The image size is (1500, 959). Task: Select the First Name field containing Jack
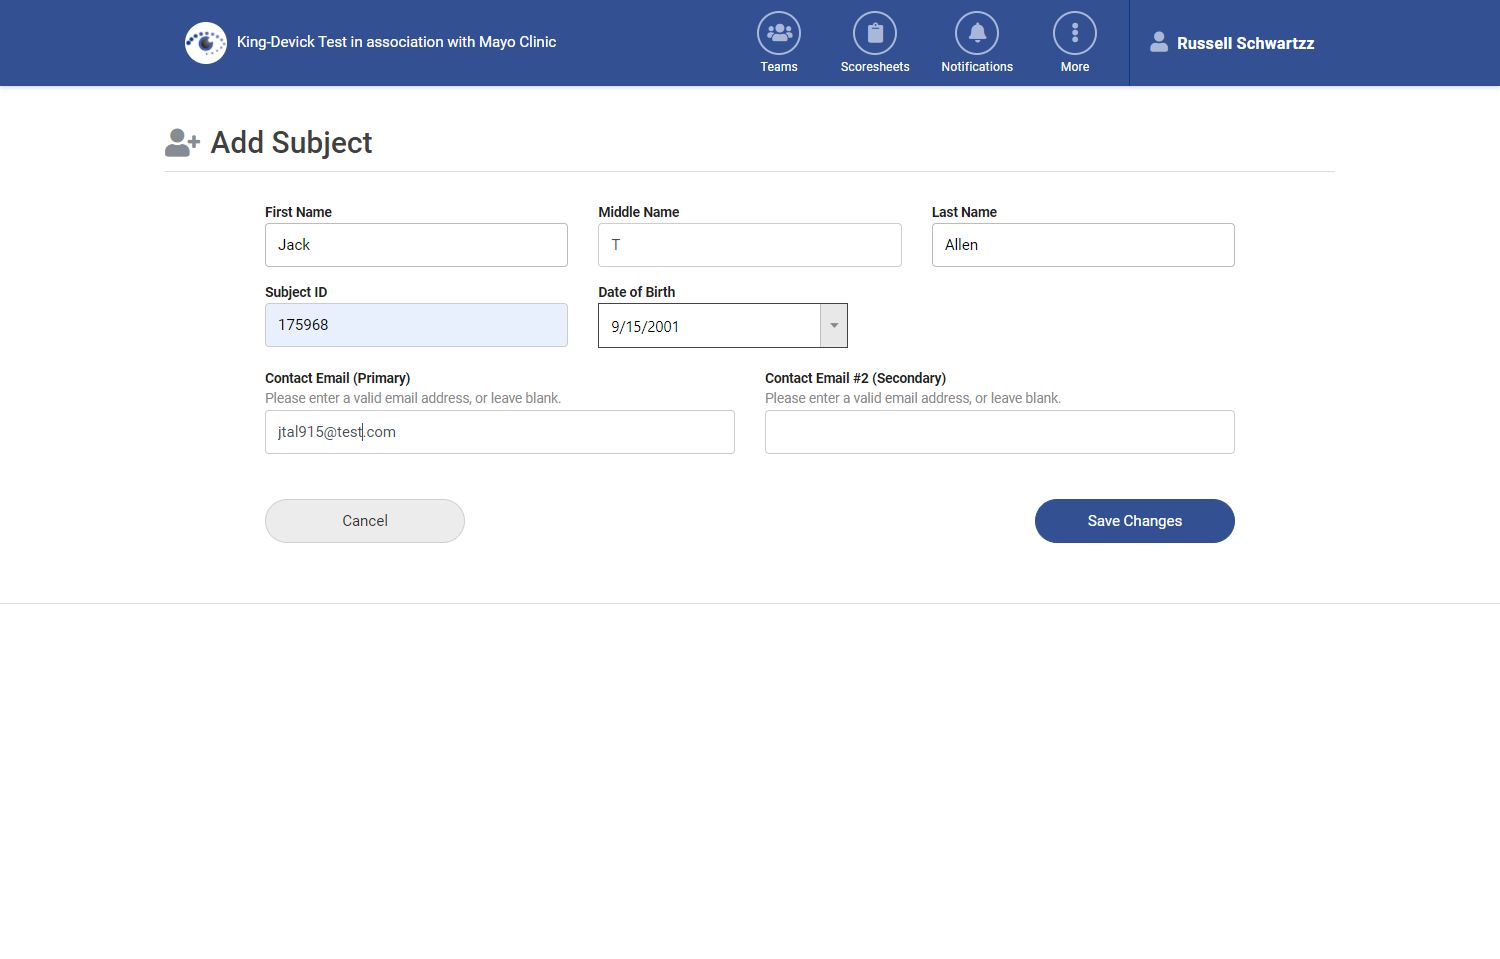click(416, 244)
